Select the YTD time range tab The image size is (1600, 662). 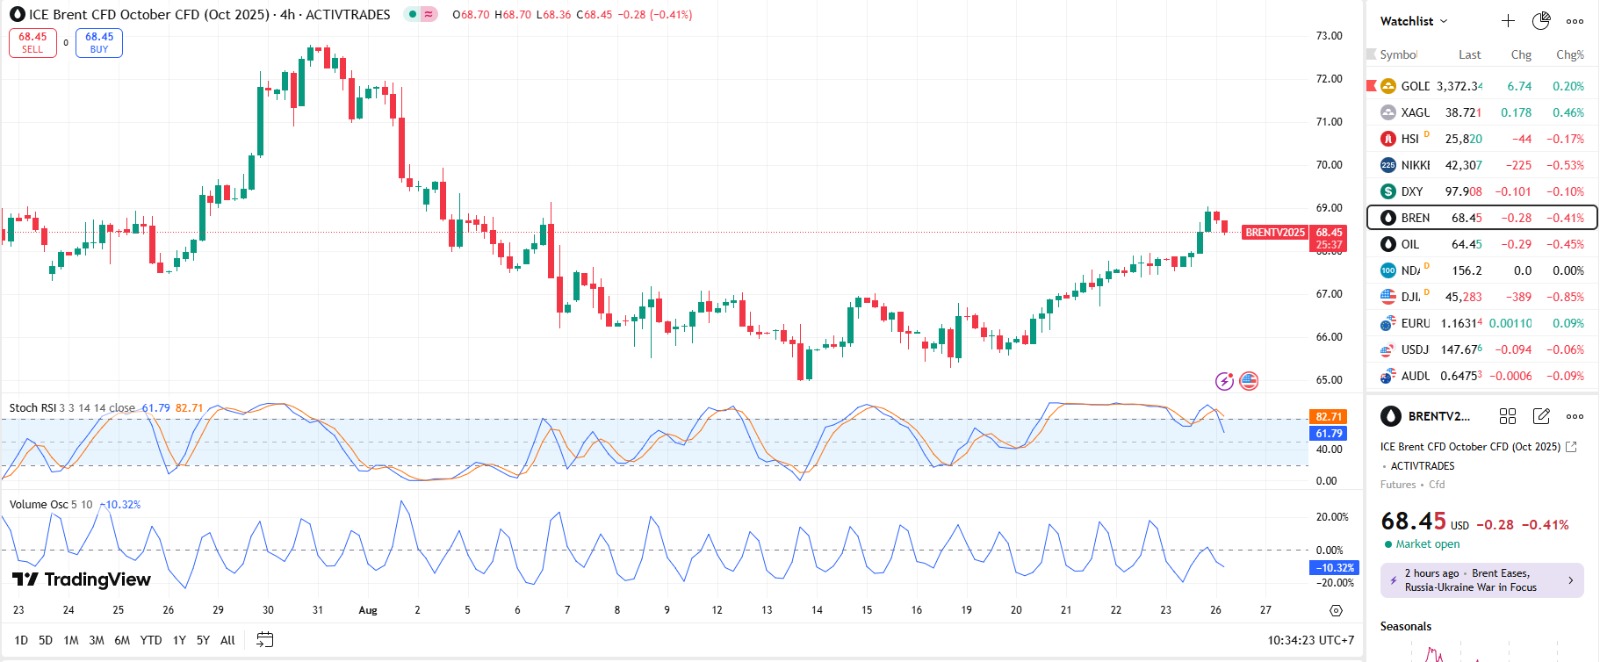click(x=151, y=640)
